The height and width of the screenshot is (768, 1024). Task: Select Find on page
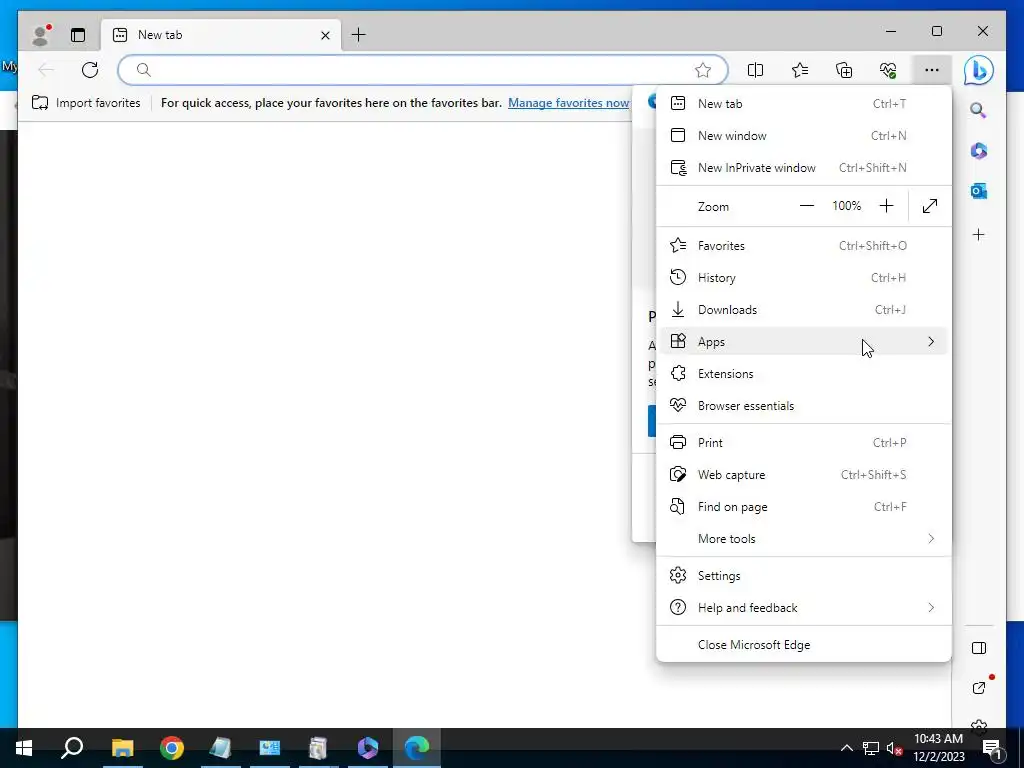pyautogui.click(x=804, y=506)
